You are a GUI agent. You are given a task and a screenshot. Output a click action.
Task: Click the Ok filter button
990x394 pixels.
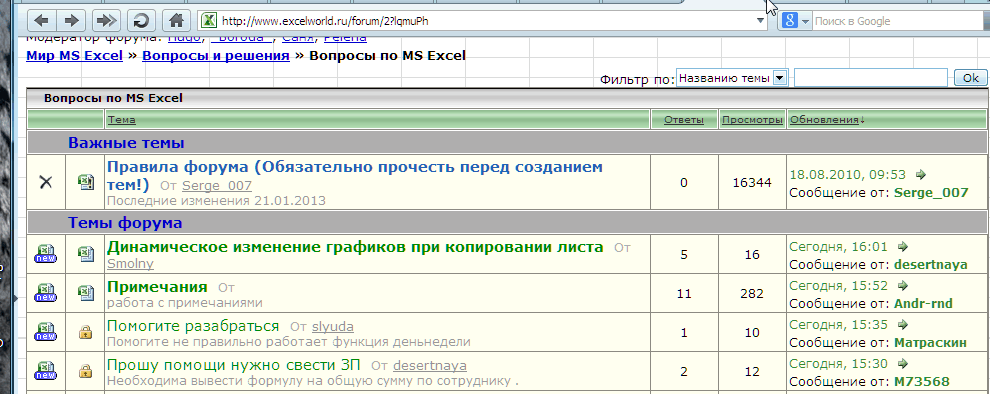[x=970, y=78]
